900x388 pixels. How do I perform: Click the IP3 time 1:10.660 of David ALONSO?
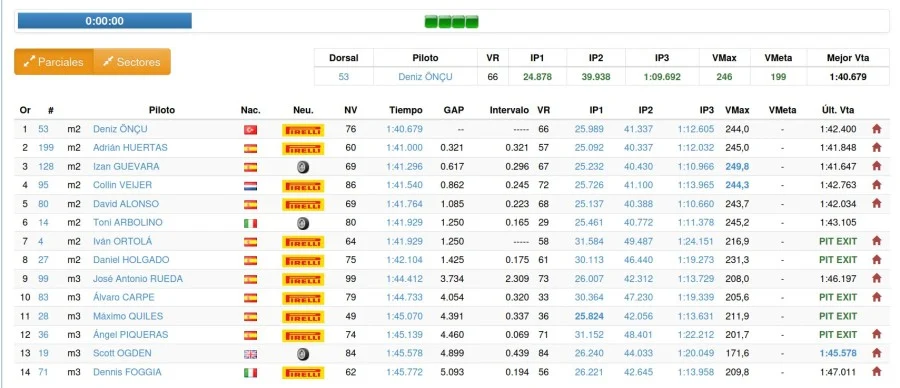[x=696, y=204]
